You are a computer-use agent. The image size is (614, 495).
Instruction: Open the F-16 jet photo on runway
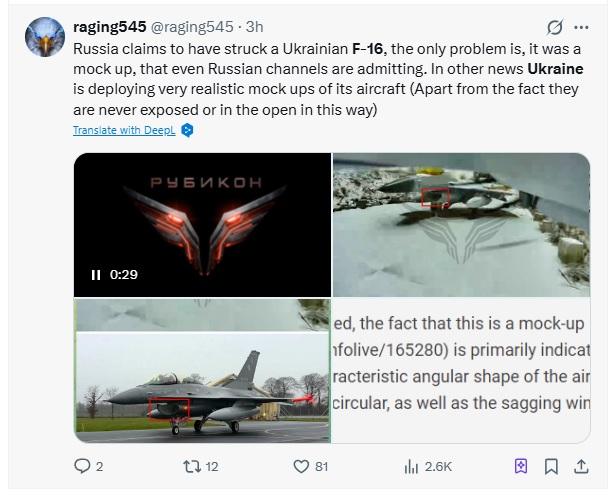(202, 385)
